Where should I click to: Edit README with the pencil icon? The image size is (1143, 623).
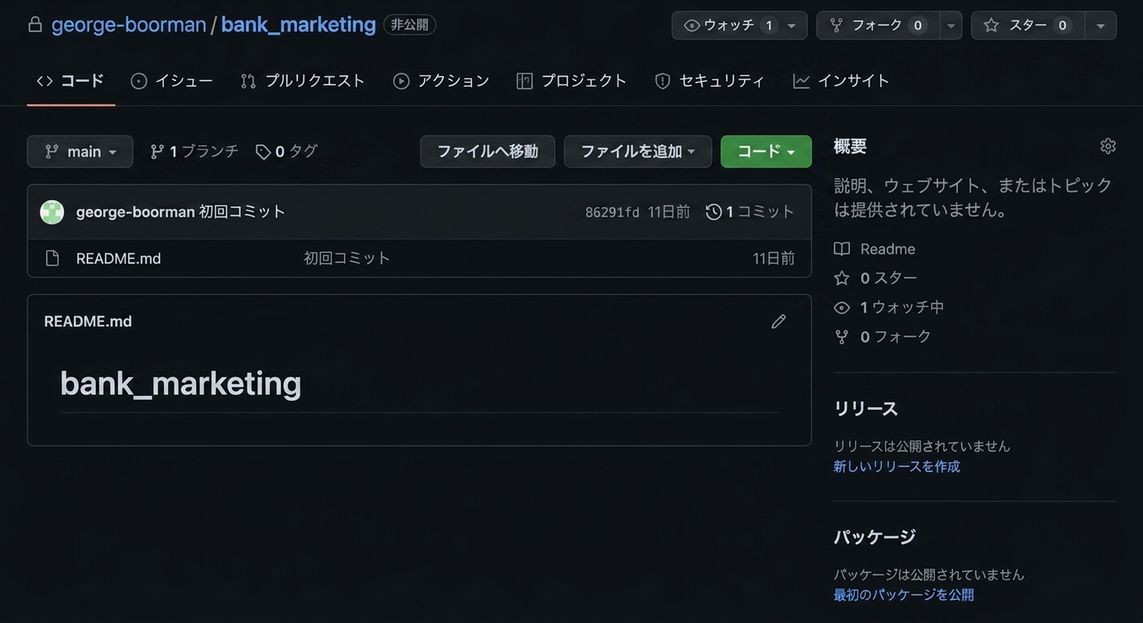(779, 321)
